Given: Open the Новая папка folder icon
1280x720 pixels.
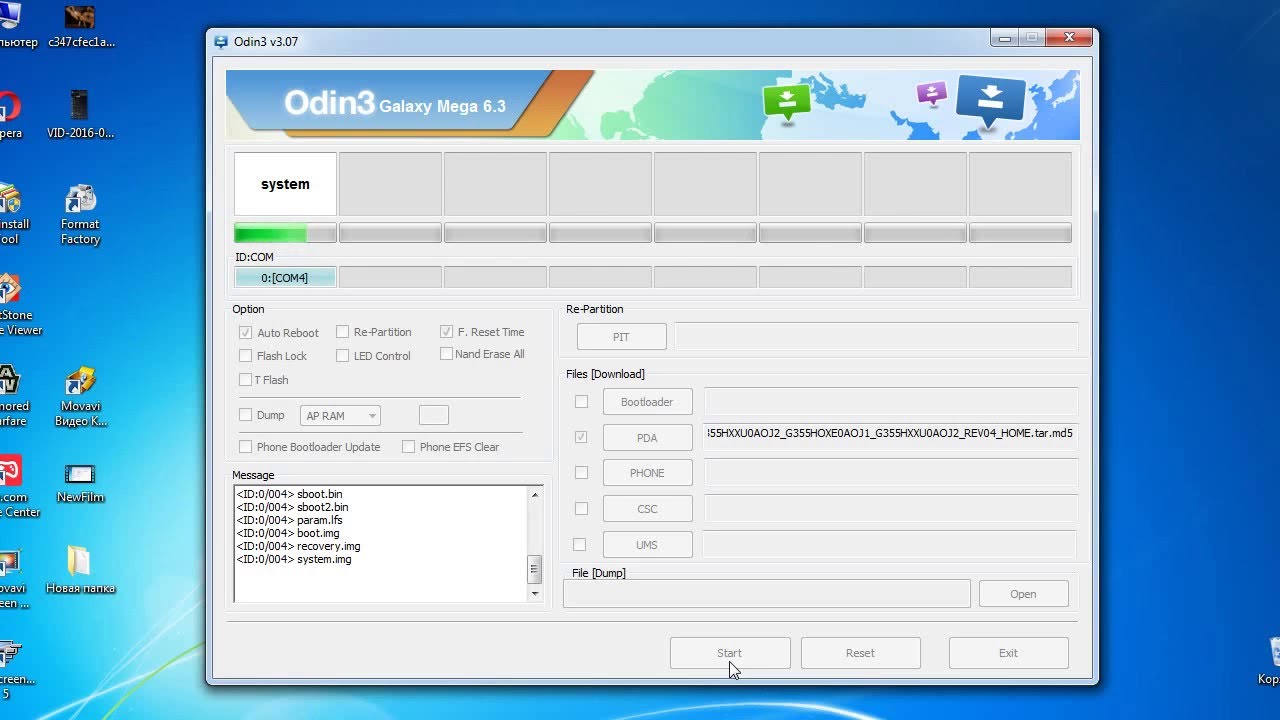Looking at the screenshot, I should tap(80, 570).
